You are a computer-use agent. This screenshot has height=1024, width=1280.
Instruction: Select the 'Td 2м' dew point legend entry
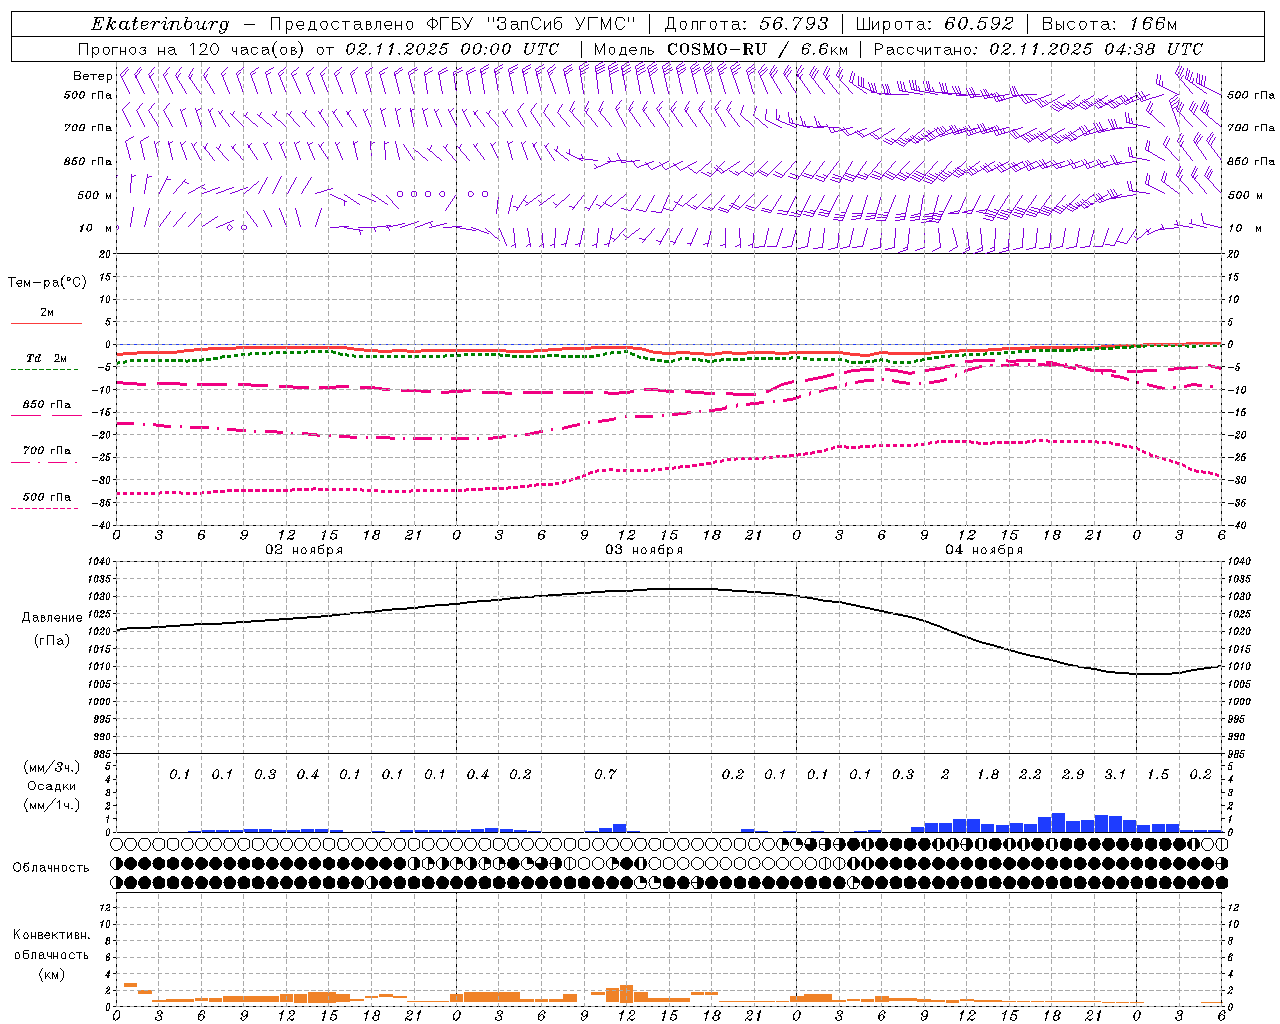[x=47, y=358]
